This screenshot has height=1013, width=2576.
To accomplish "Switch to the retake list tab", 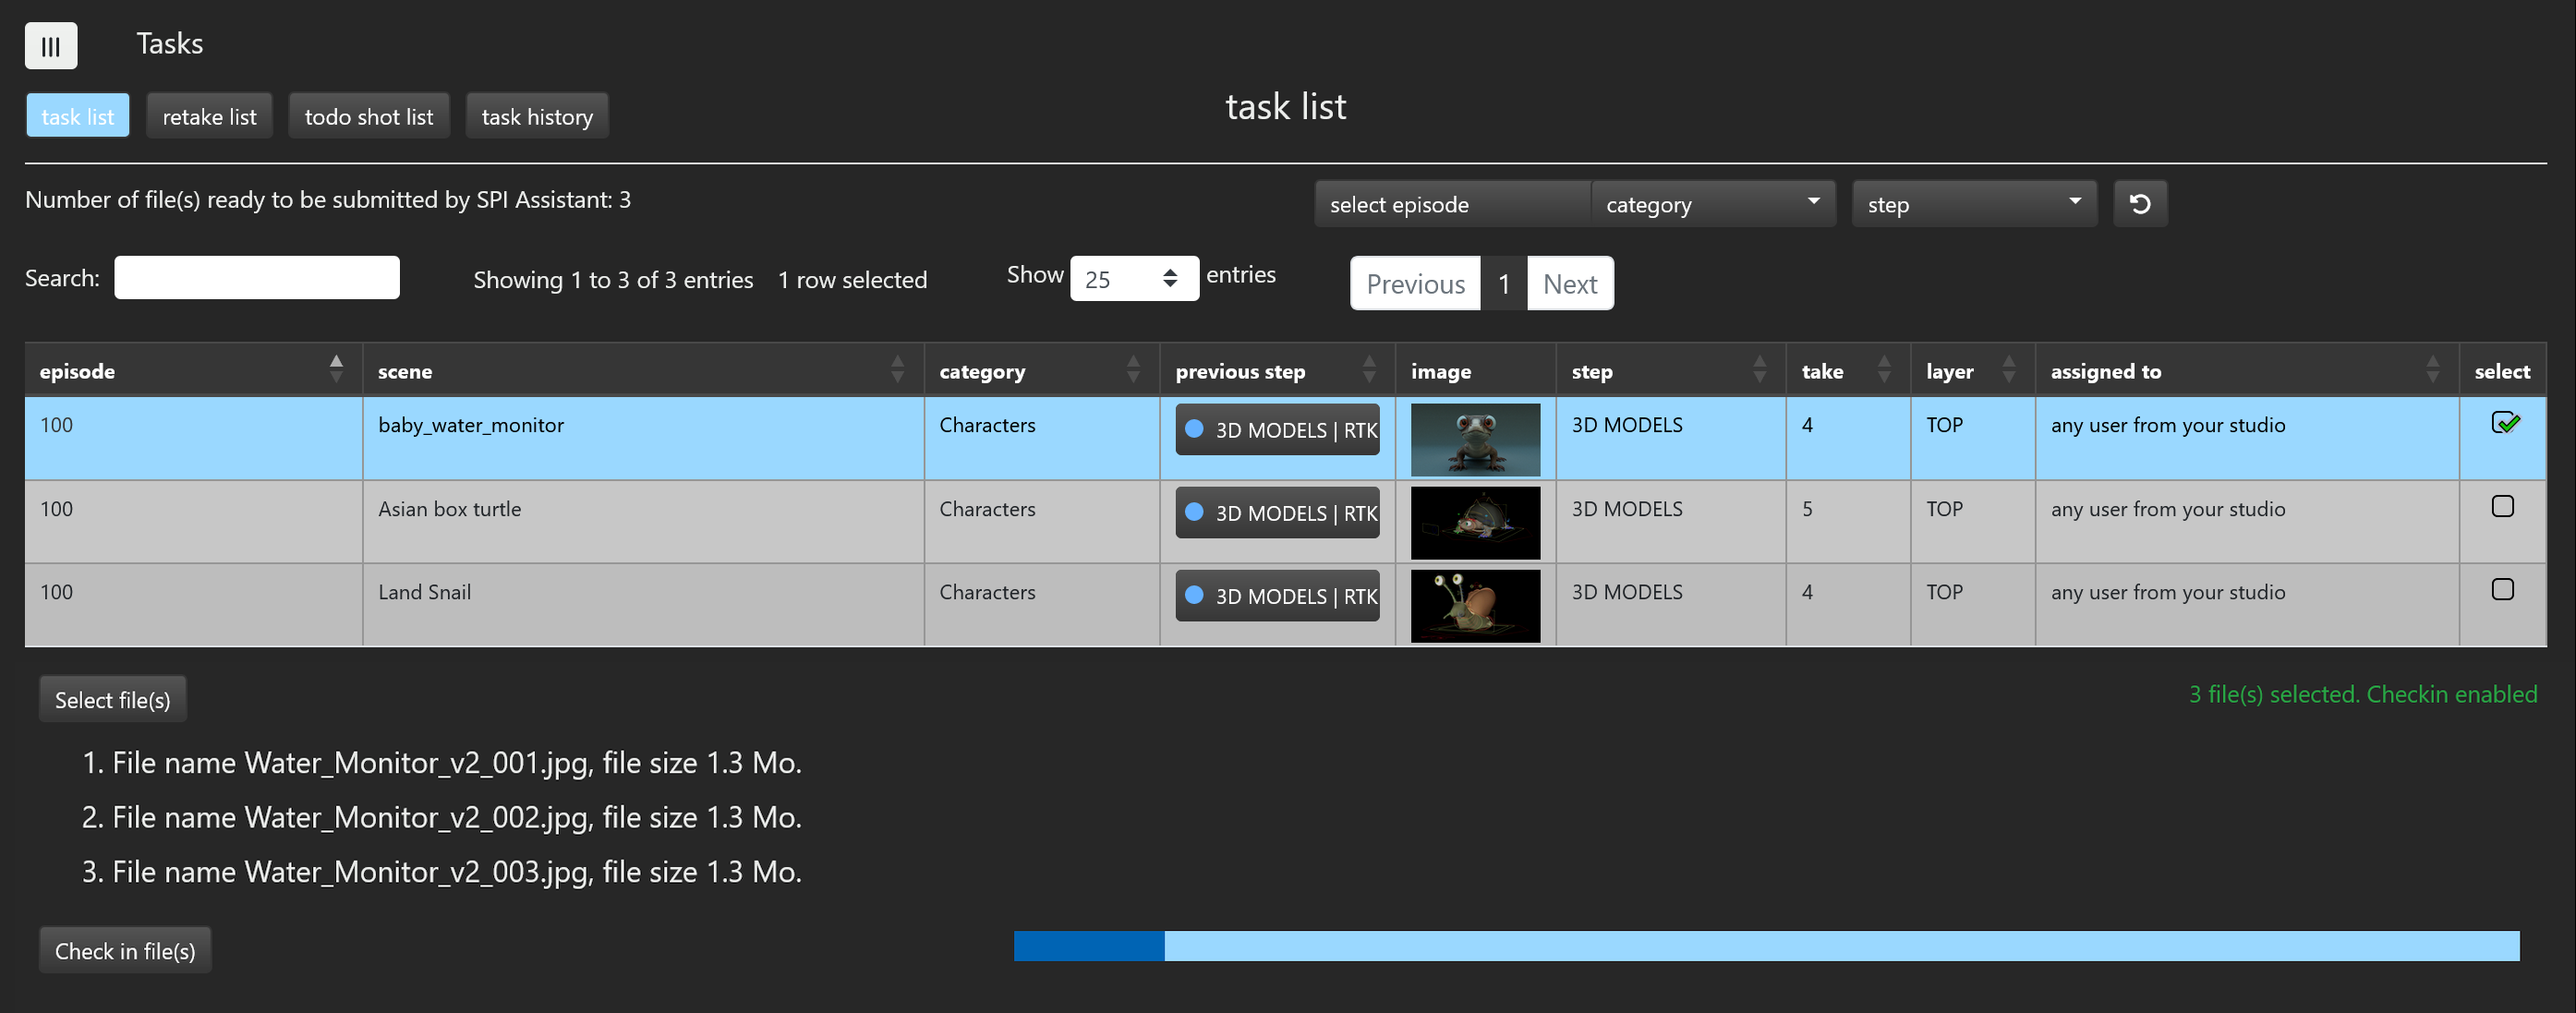I will point(209,116).
